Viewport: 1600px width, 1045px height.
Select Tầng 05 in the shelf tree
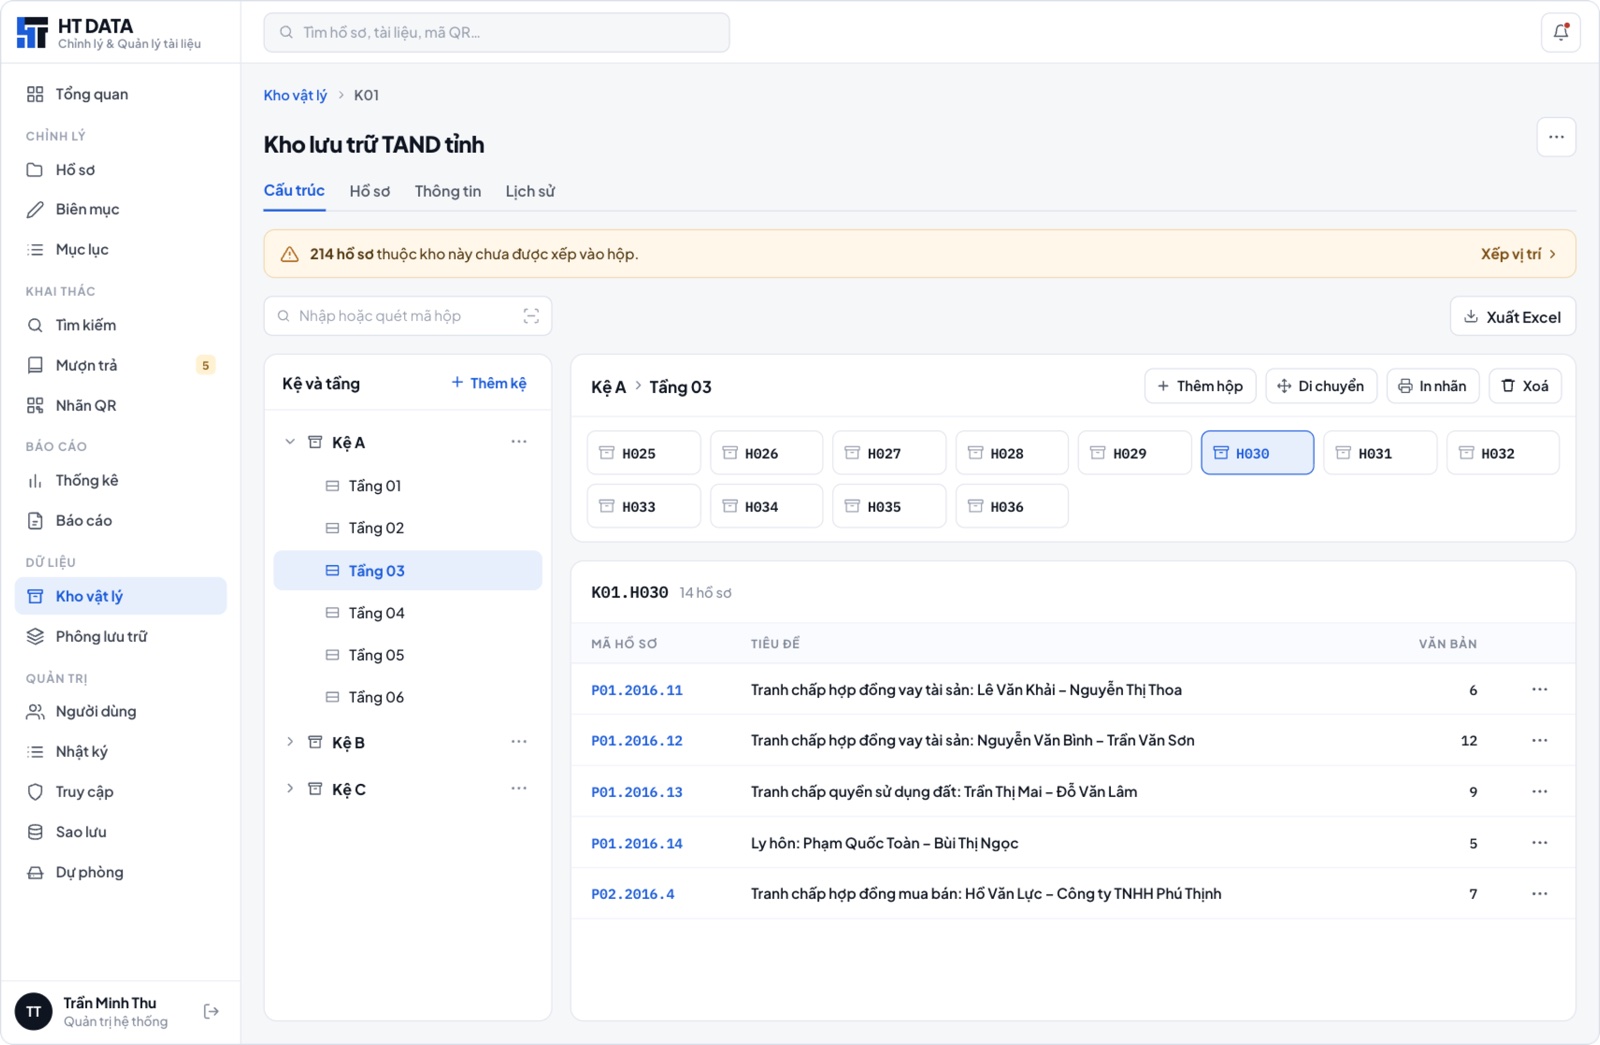tap(408, 655)
